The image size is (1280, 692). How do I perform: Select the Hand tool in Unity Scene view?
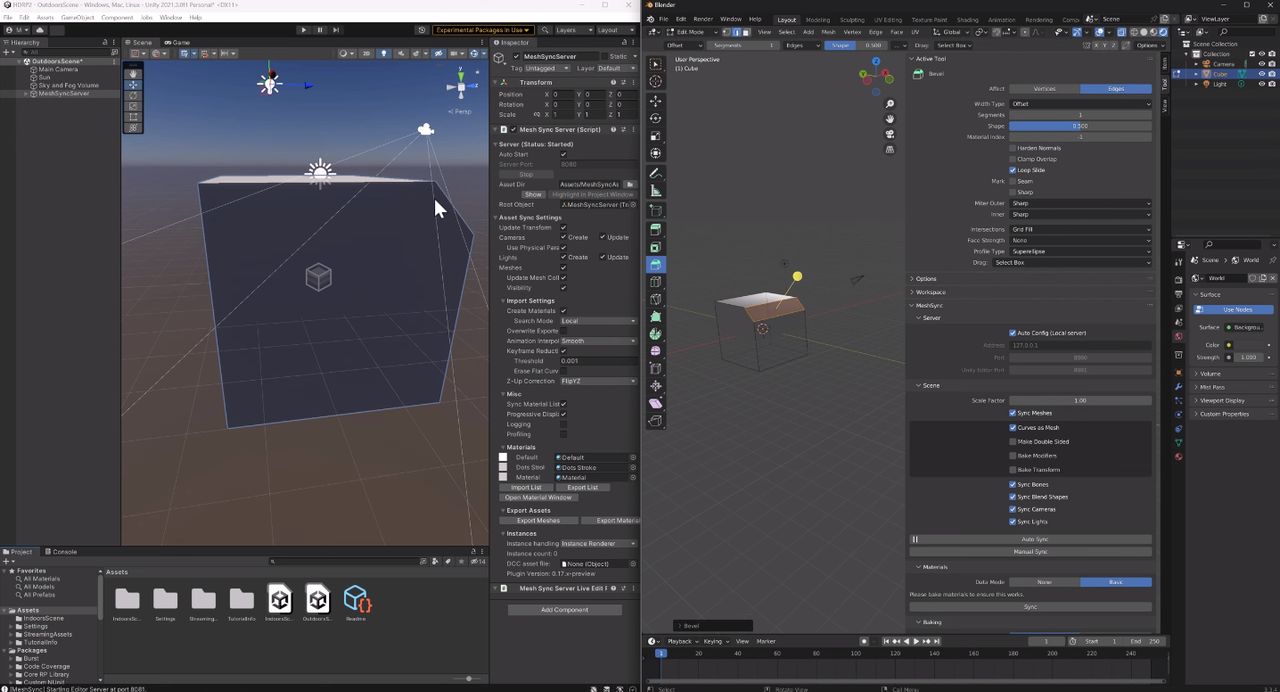133,74
